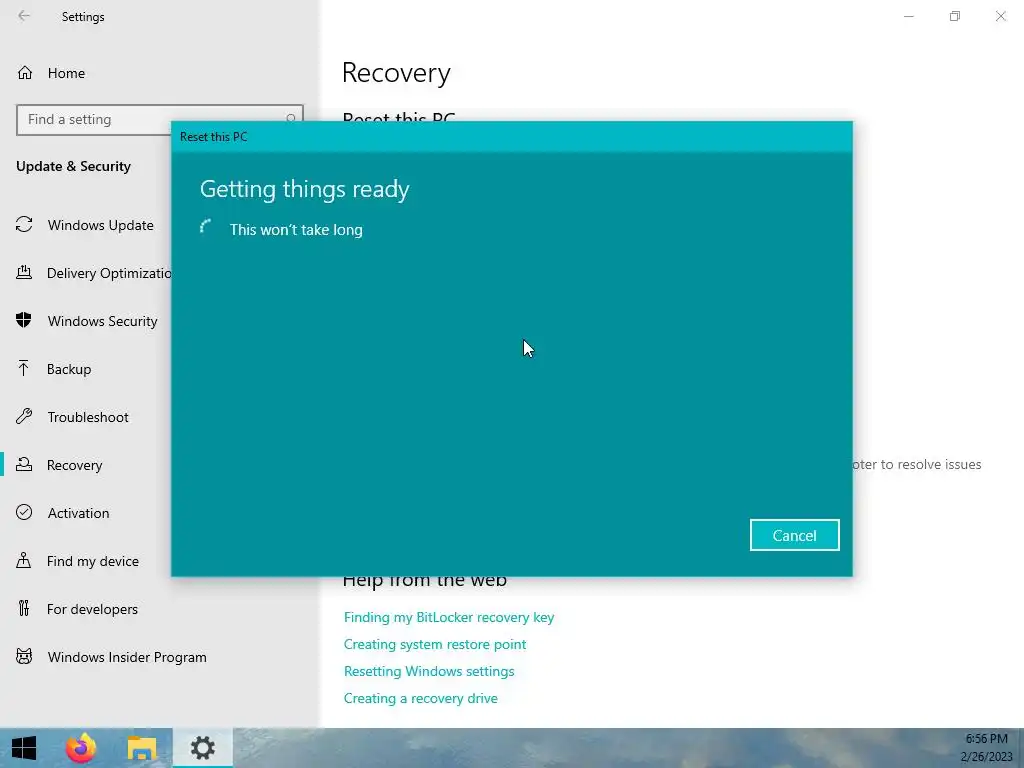
Task: Click the Getting things ready heading
Action: pos(304,189)
